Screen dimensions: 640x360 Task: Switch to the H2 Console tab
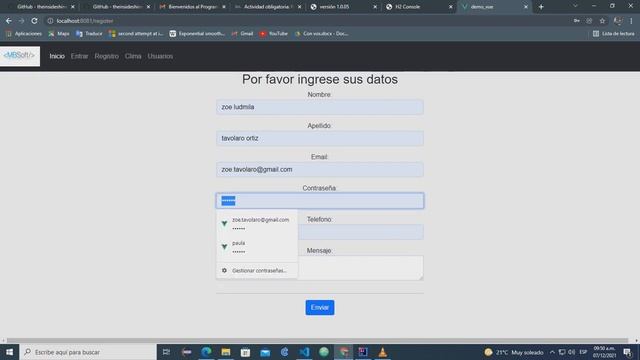point(419,7)
